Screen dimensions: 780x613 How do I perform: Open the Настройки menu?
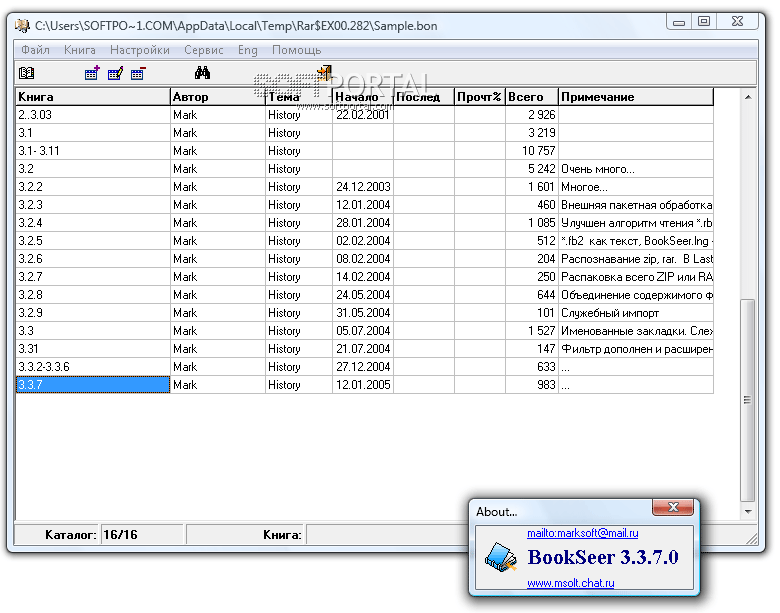pyautogui.click(x=140, y=50)
